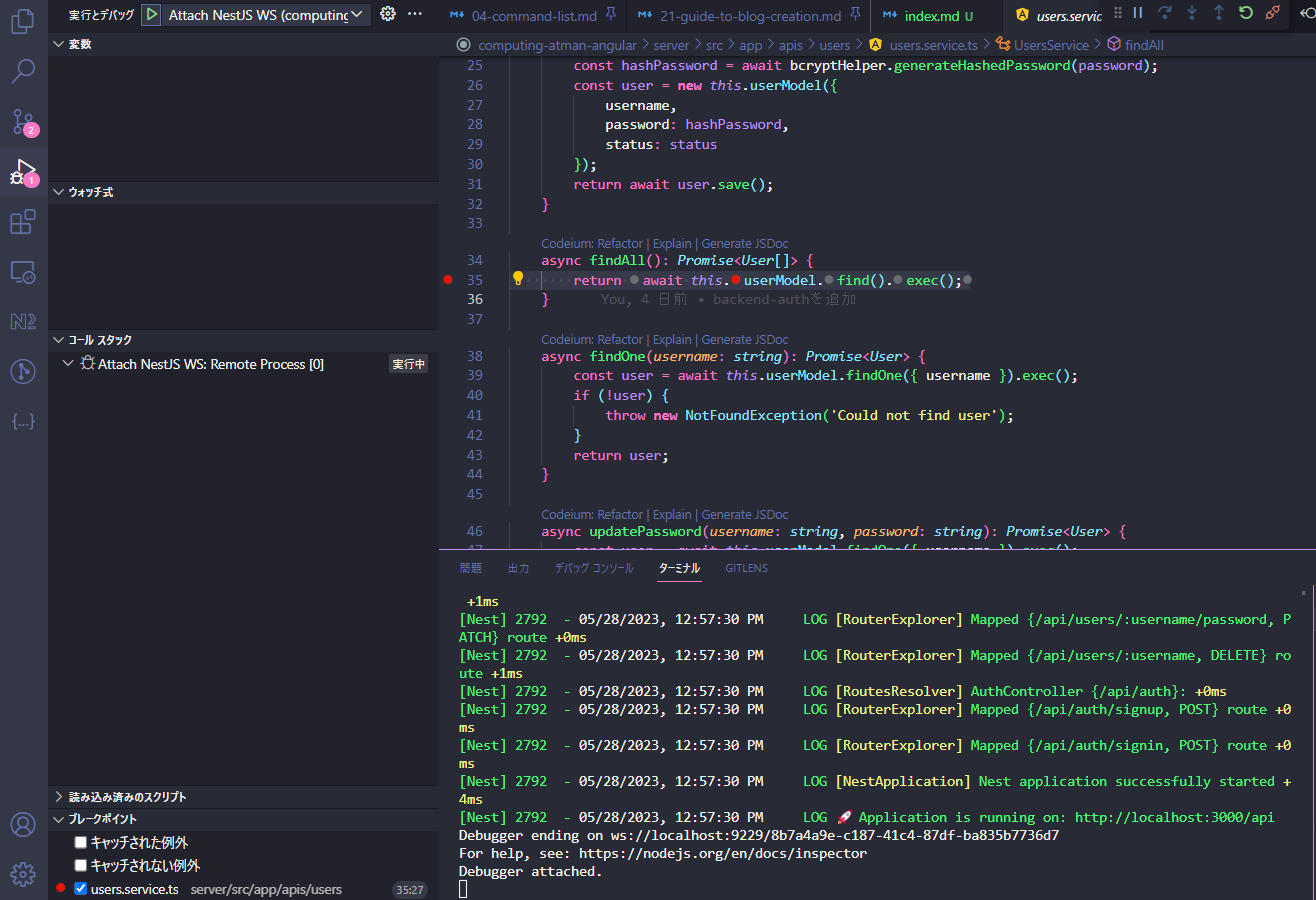Select the ターミナル panel tab

pyautogui.click(x=679, y=568)
